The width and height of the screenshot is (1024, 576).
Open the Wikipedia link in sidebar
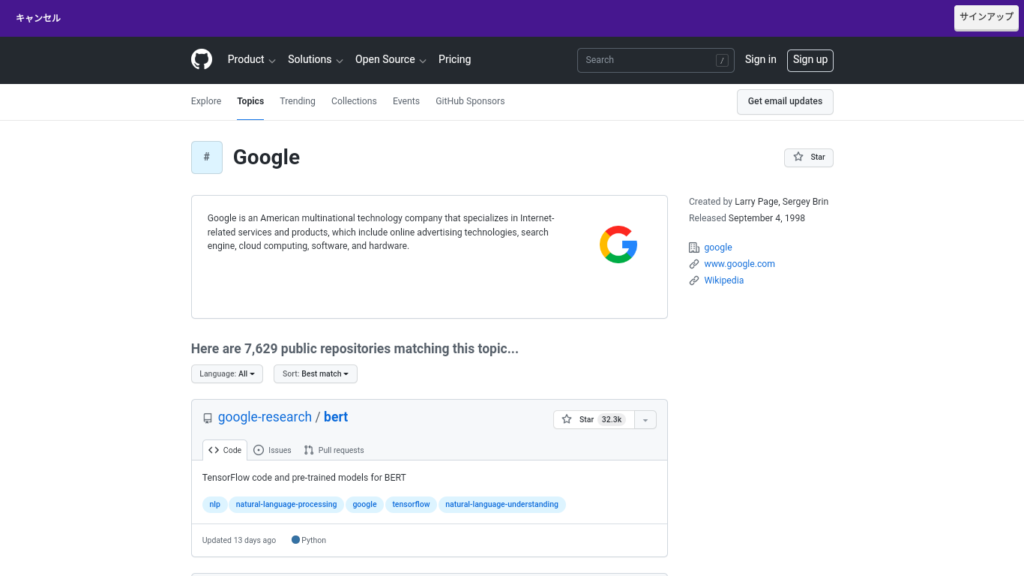coord(723,281)
